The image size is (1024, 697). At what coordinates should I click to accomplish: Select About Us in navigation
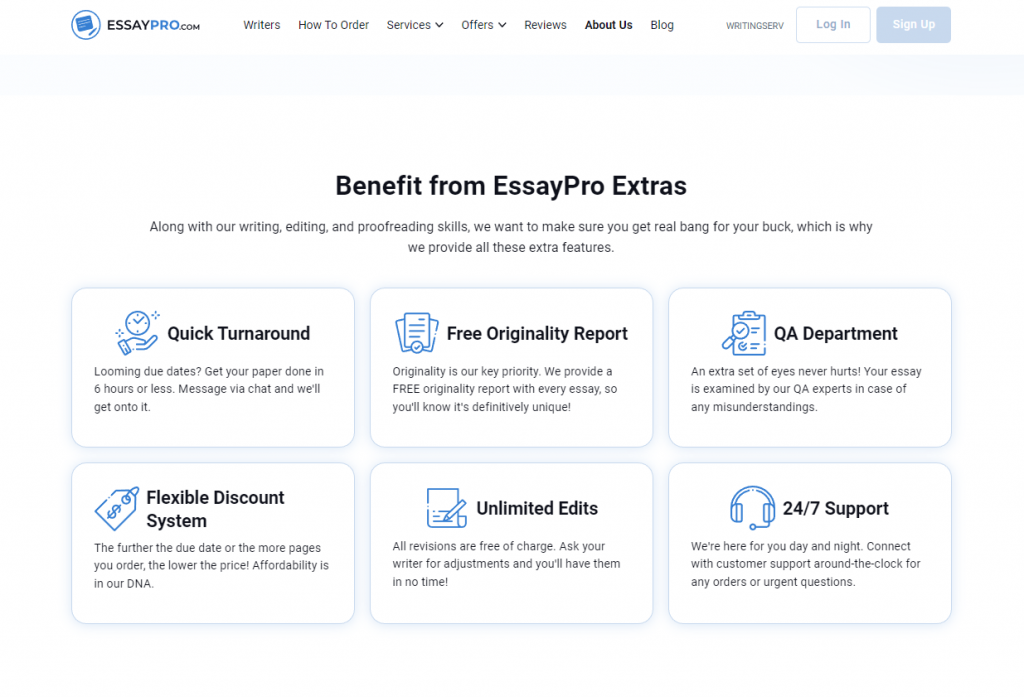click(x=608, y=25)
